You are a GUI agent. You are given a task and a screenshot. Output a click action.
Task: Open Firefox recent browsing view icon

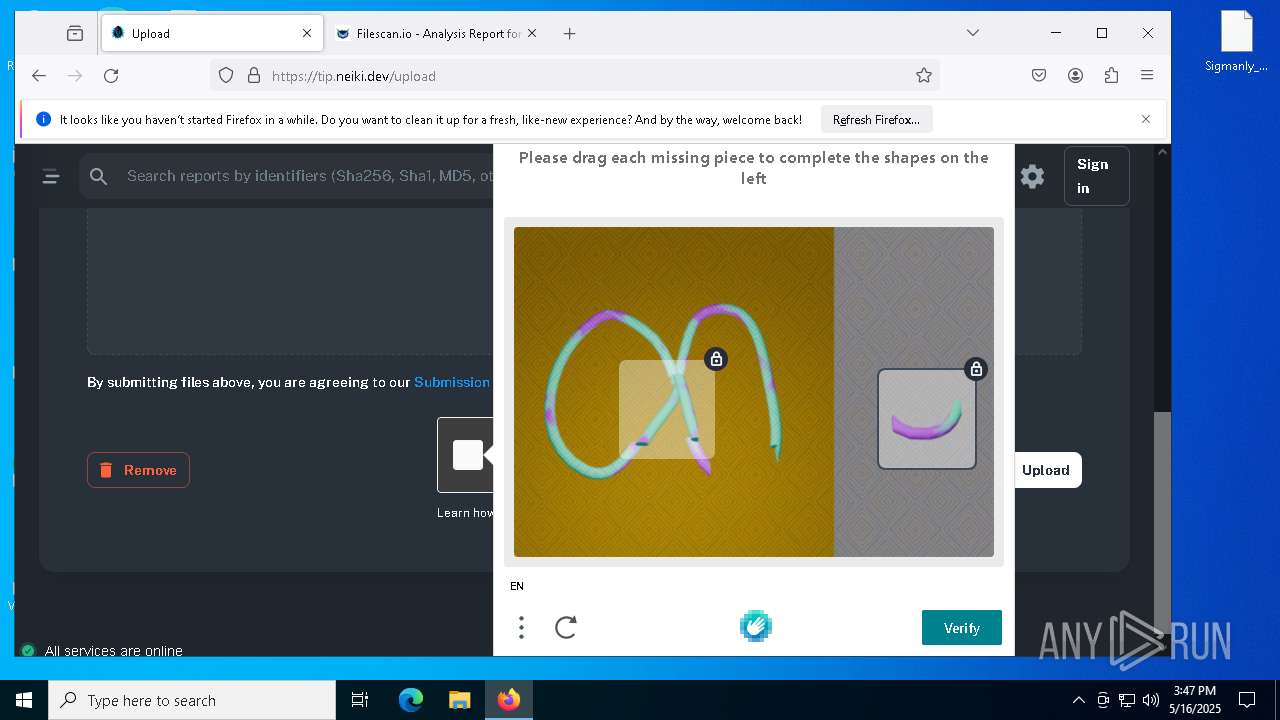(x=75, y=33)
